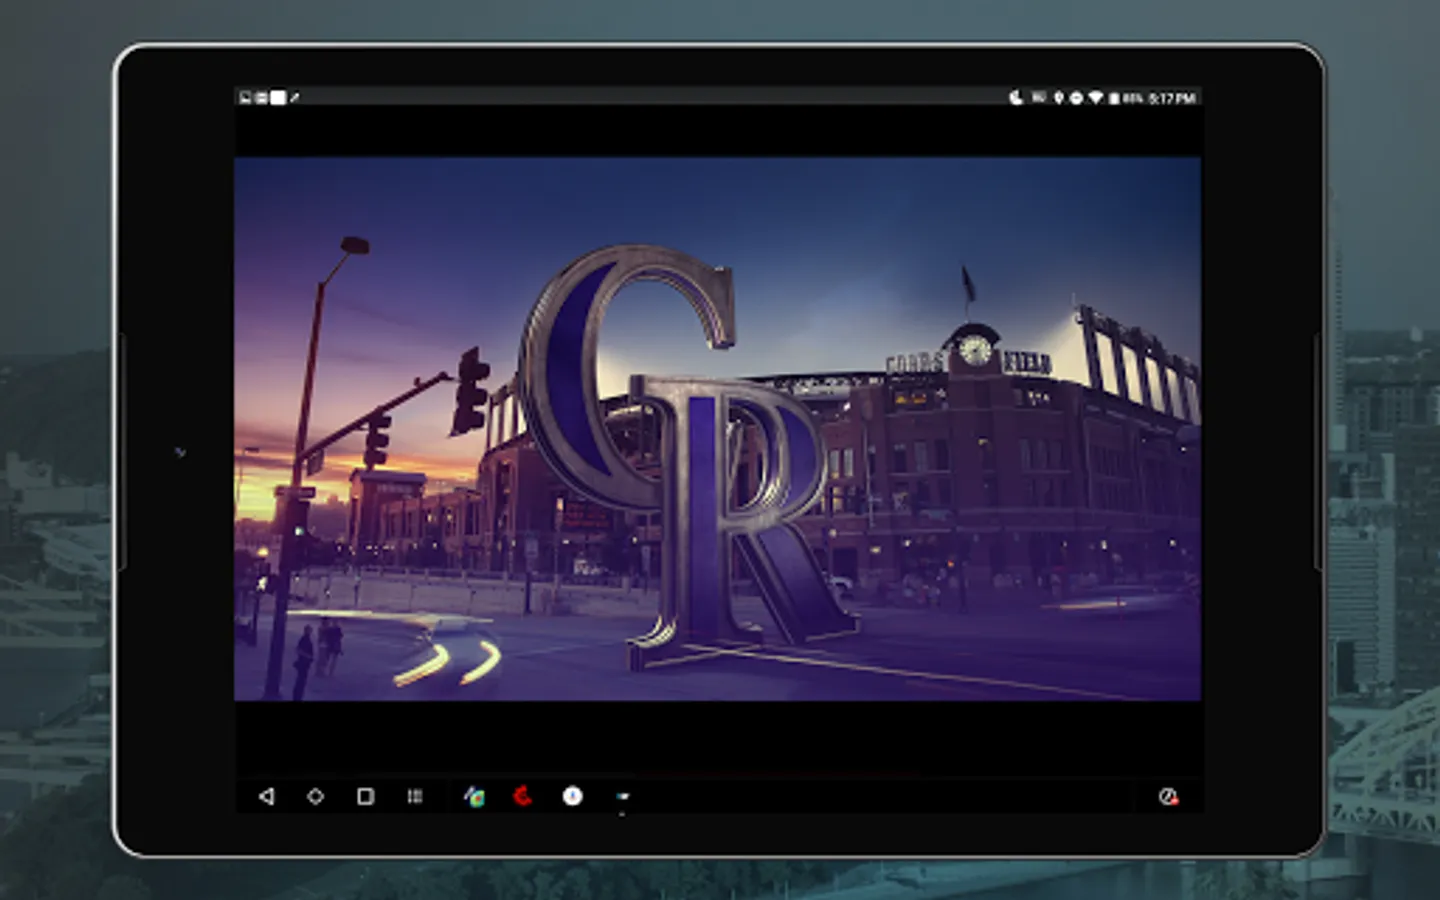Tap the location pin status icon
This screenshot has width=1440, height=900.
1059,98
